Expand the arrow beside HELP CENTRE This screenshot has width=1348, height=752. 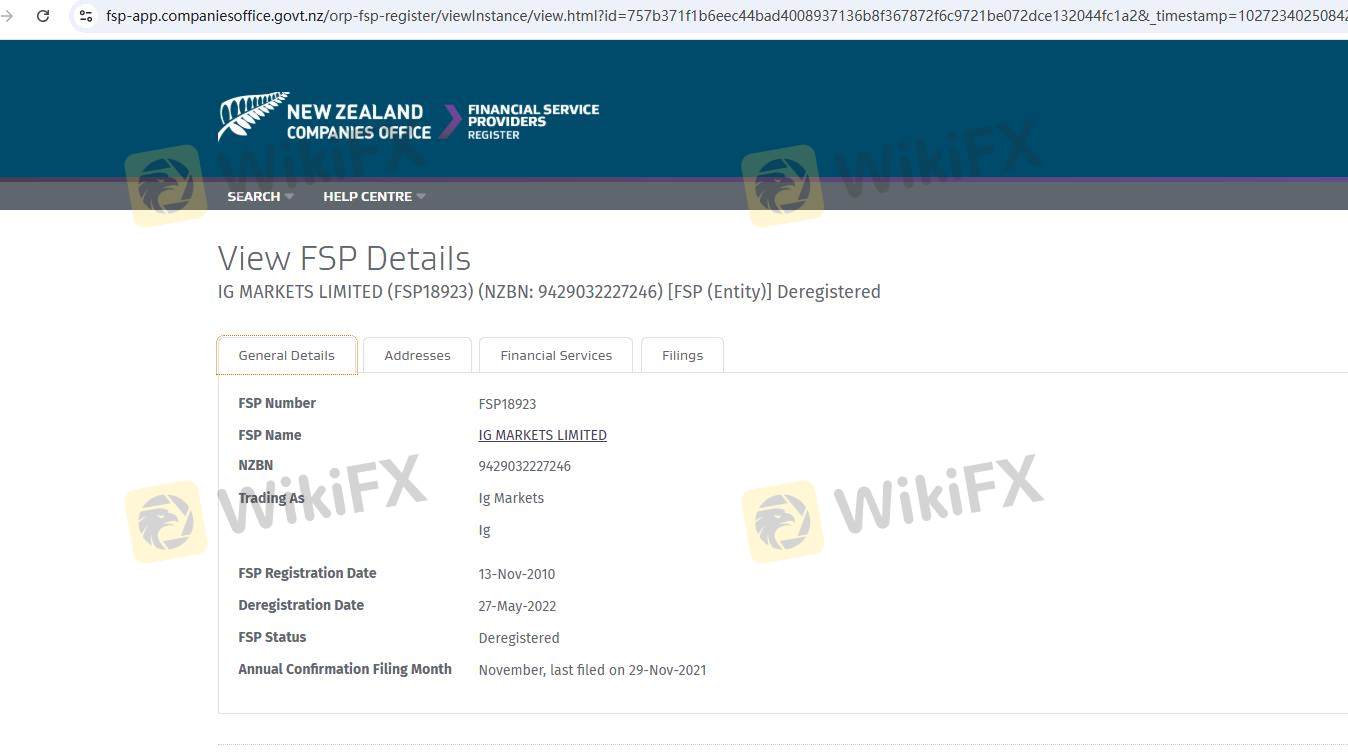421,196
